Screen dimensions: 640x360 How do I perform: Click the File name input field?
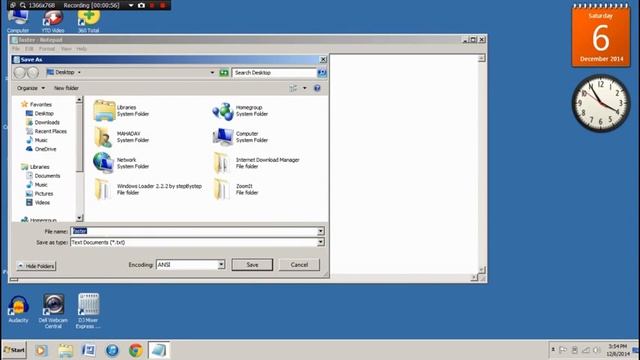194,231
